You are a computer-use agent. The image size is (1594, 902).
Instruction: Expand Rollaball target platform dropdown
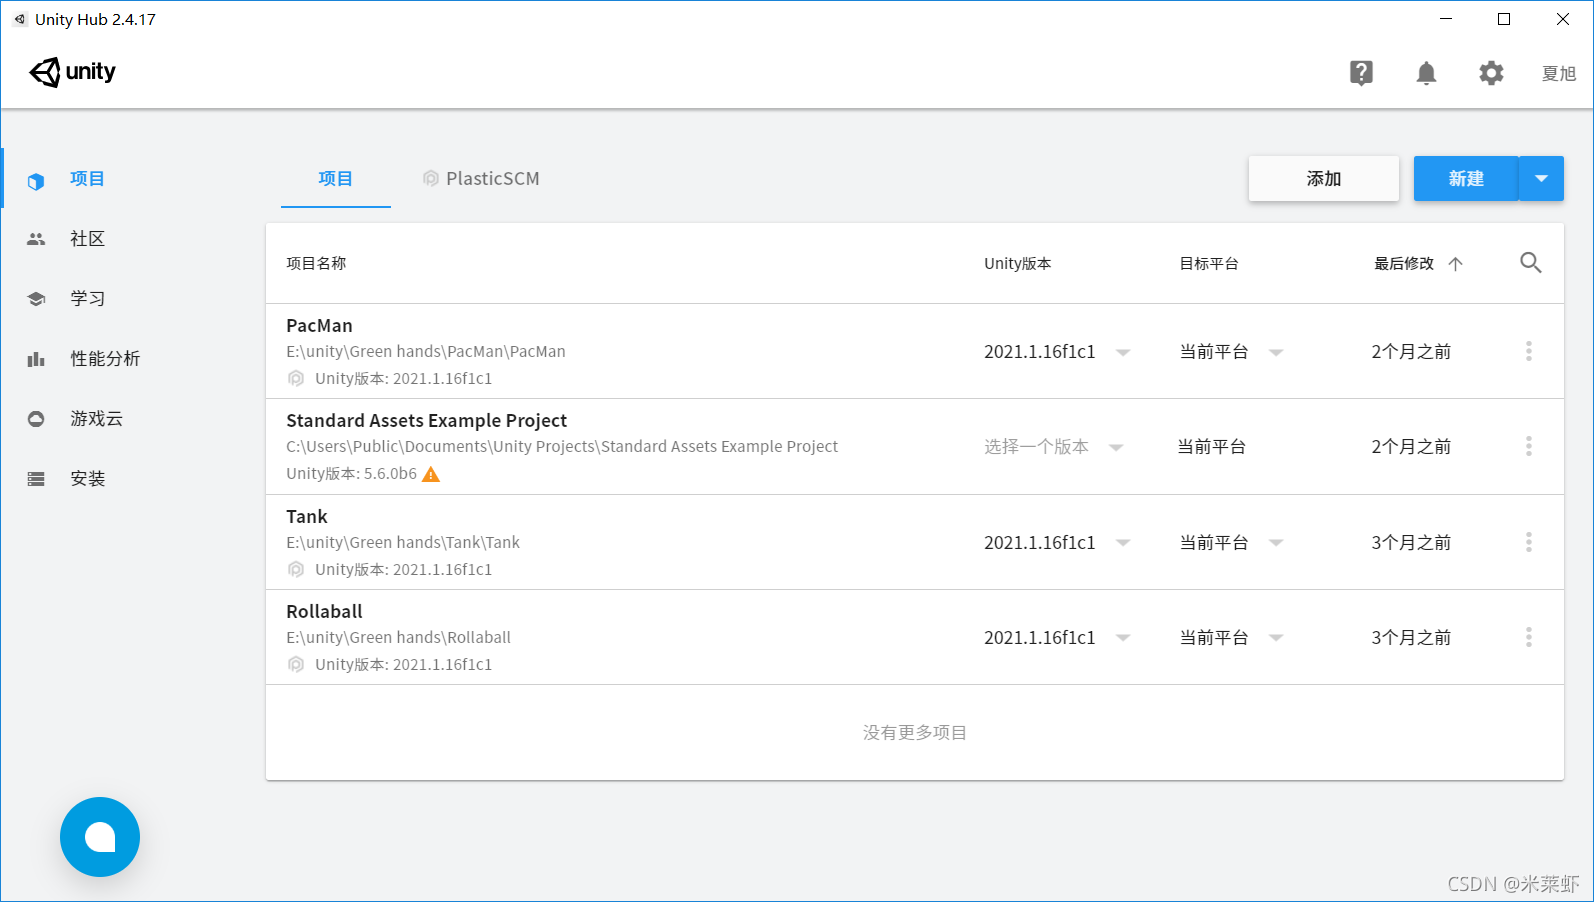1276,638
